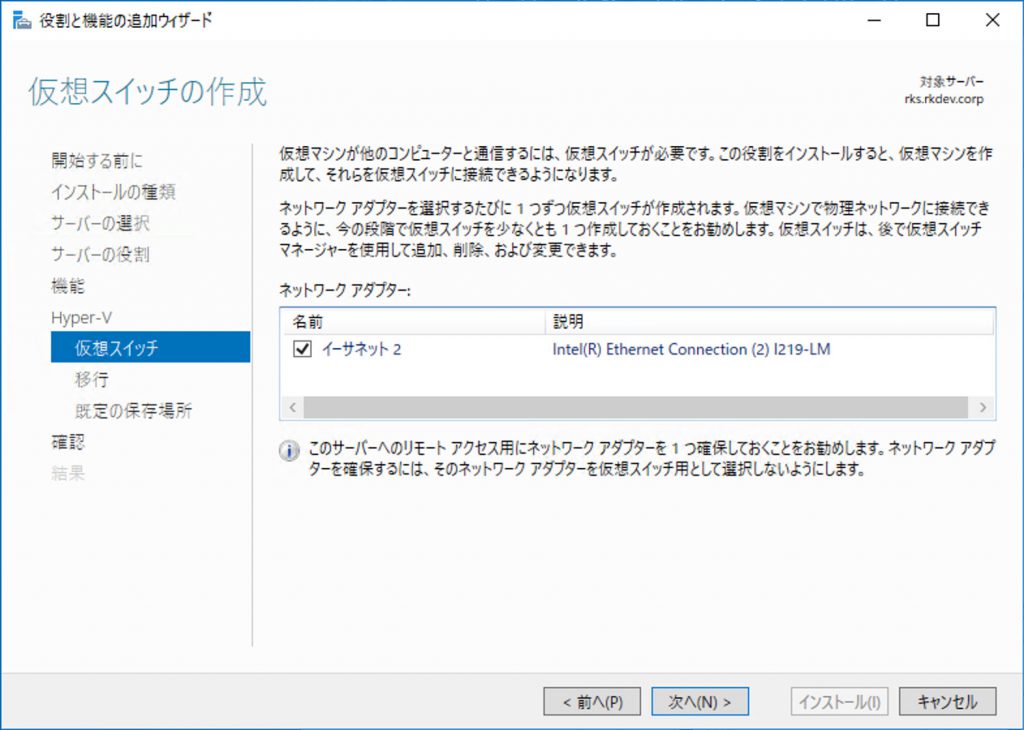The height and width of the screenshot is (730, 1024).
Task: Click the 名前 column header
Action: pyautogui.click(x=415, y=321)
